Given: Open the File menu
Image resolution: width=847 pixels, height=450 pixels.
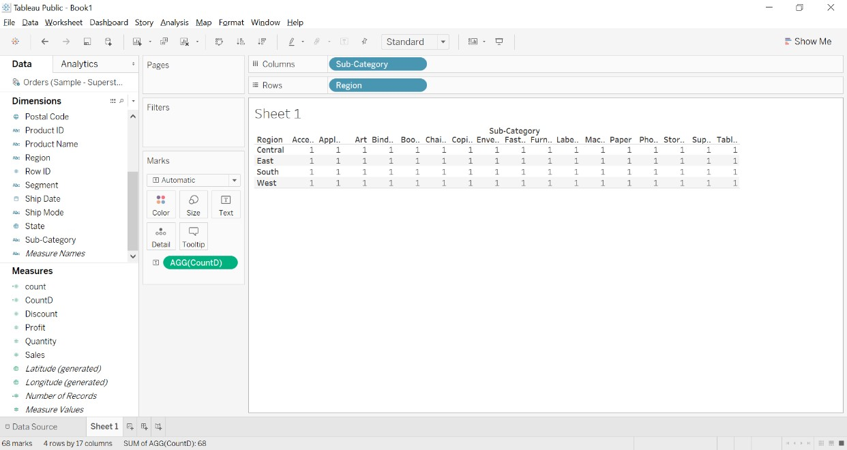Looking at the screenshot, I should [x=9, y=22].
